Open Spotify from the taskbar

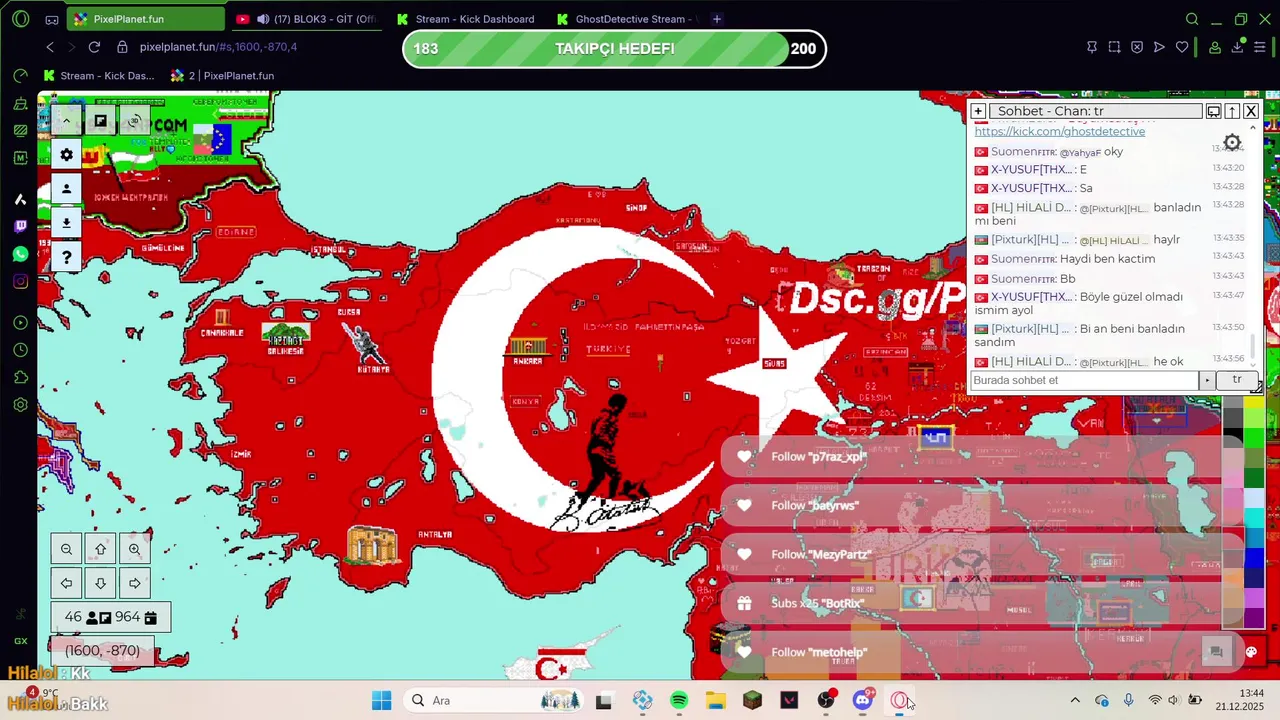pyautogui.click(x=679, y=700)
